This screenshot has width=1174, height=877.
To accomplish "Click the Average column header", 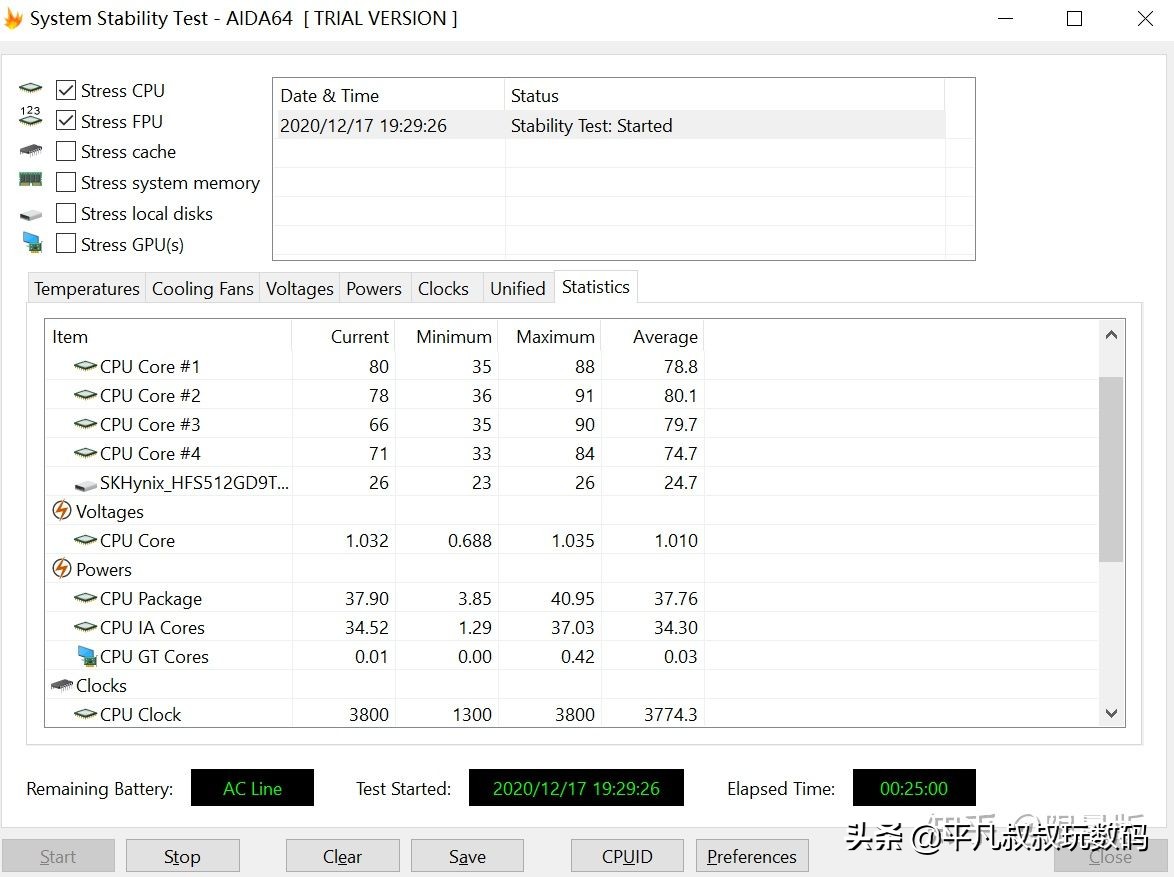I will 652,337.
